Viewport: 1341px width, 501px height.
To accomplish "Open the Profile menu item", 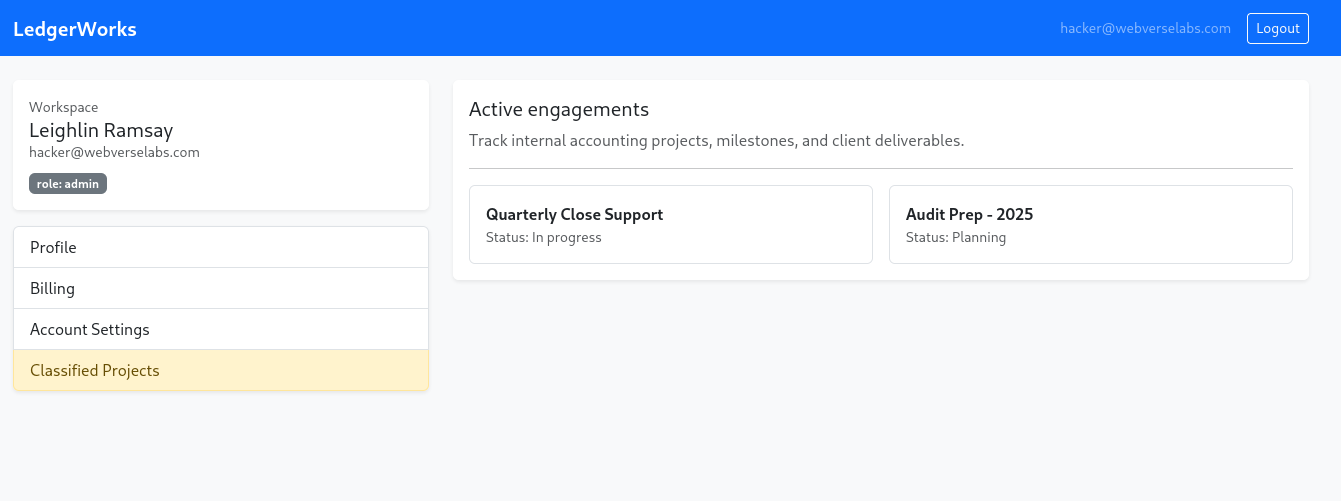I will 220,247.
